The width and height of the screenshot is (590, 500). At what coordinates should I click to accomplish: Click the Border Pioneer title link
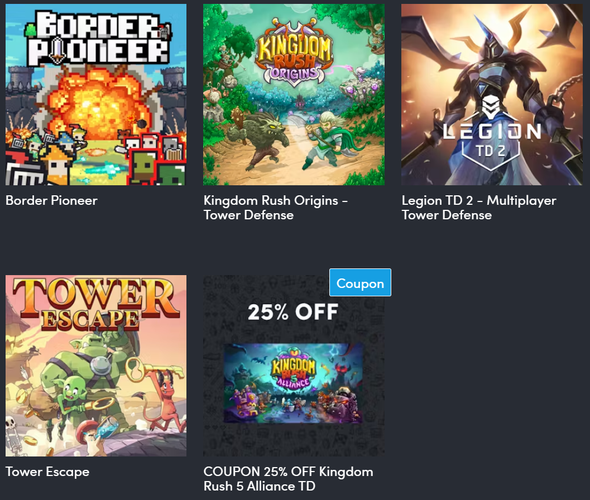pyautogui.click(x=52, y=201)
